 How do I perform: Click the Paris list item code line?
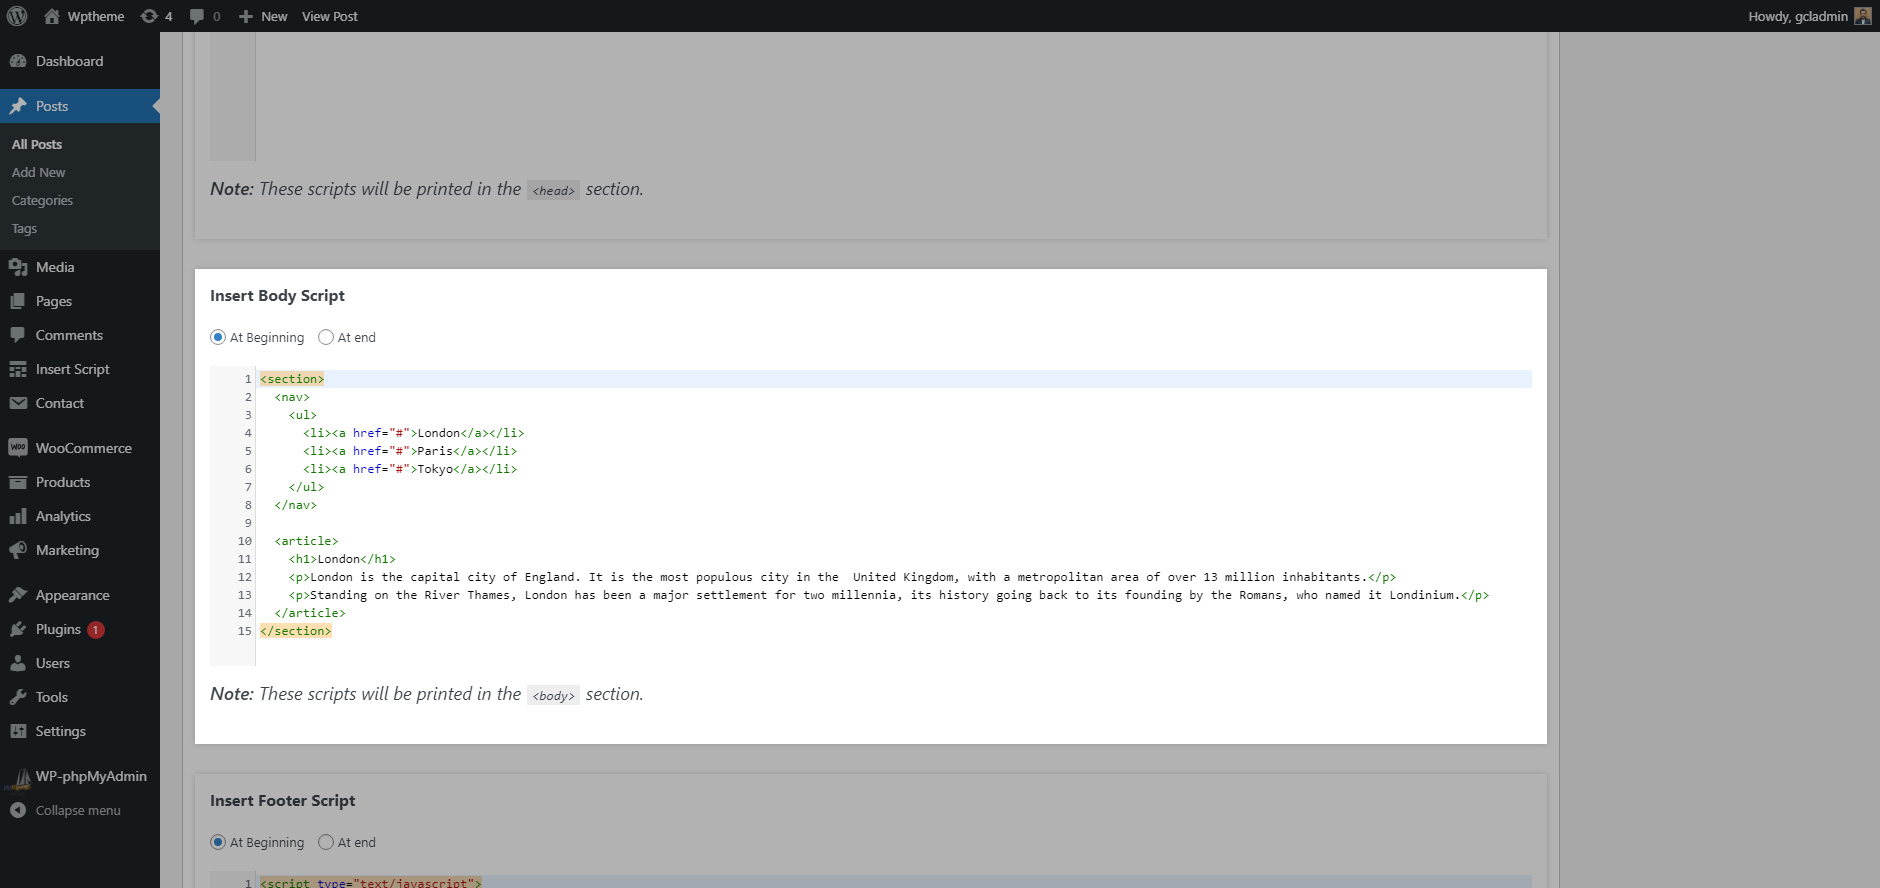tap(410, 451)
